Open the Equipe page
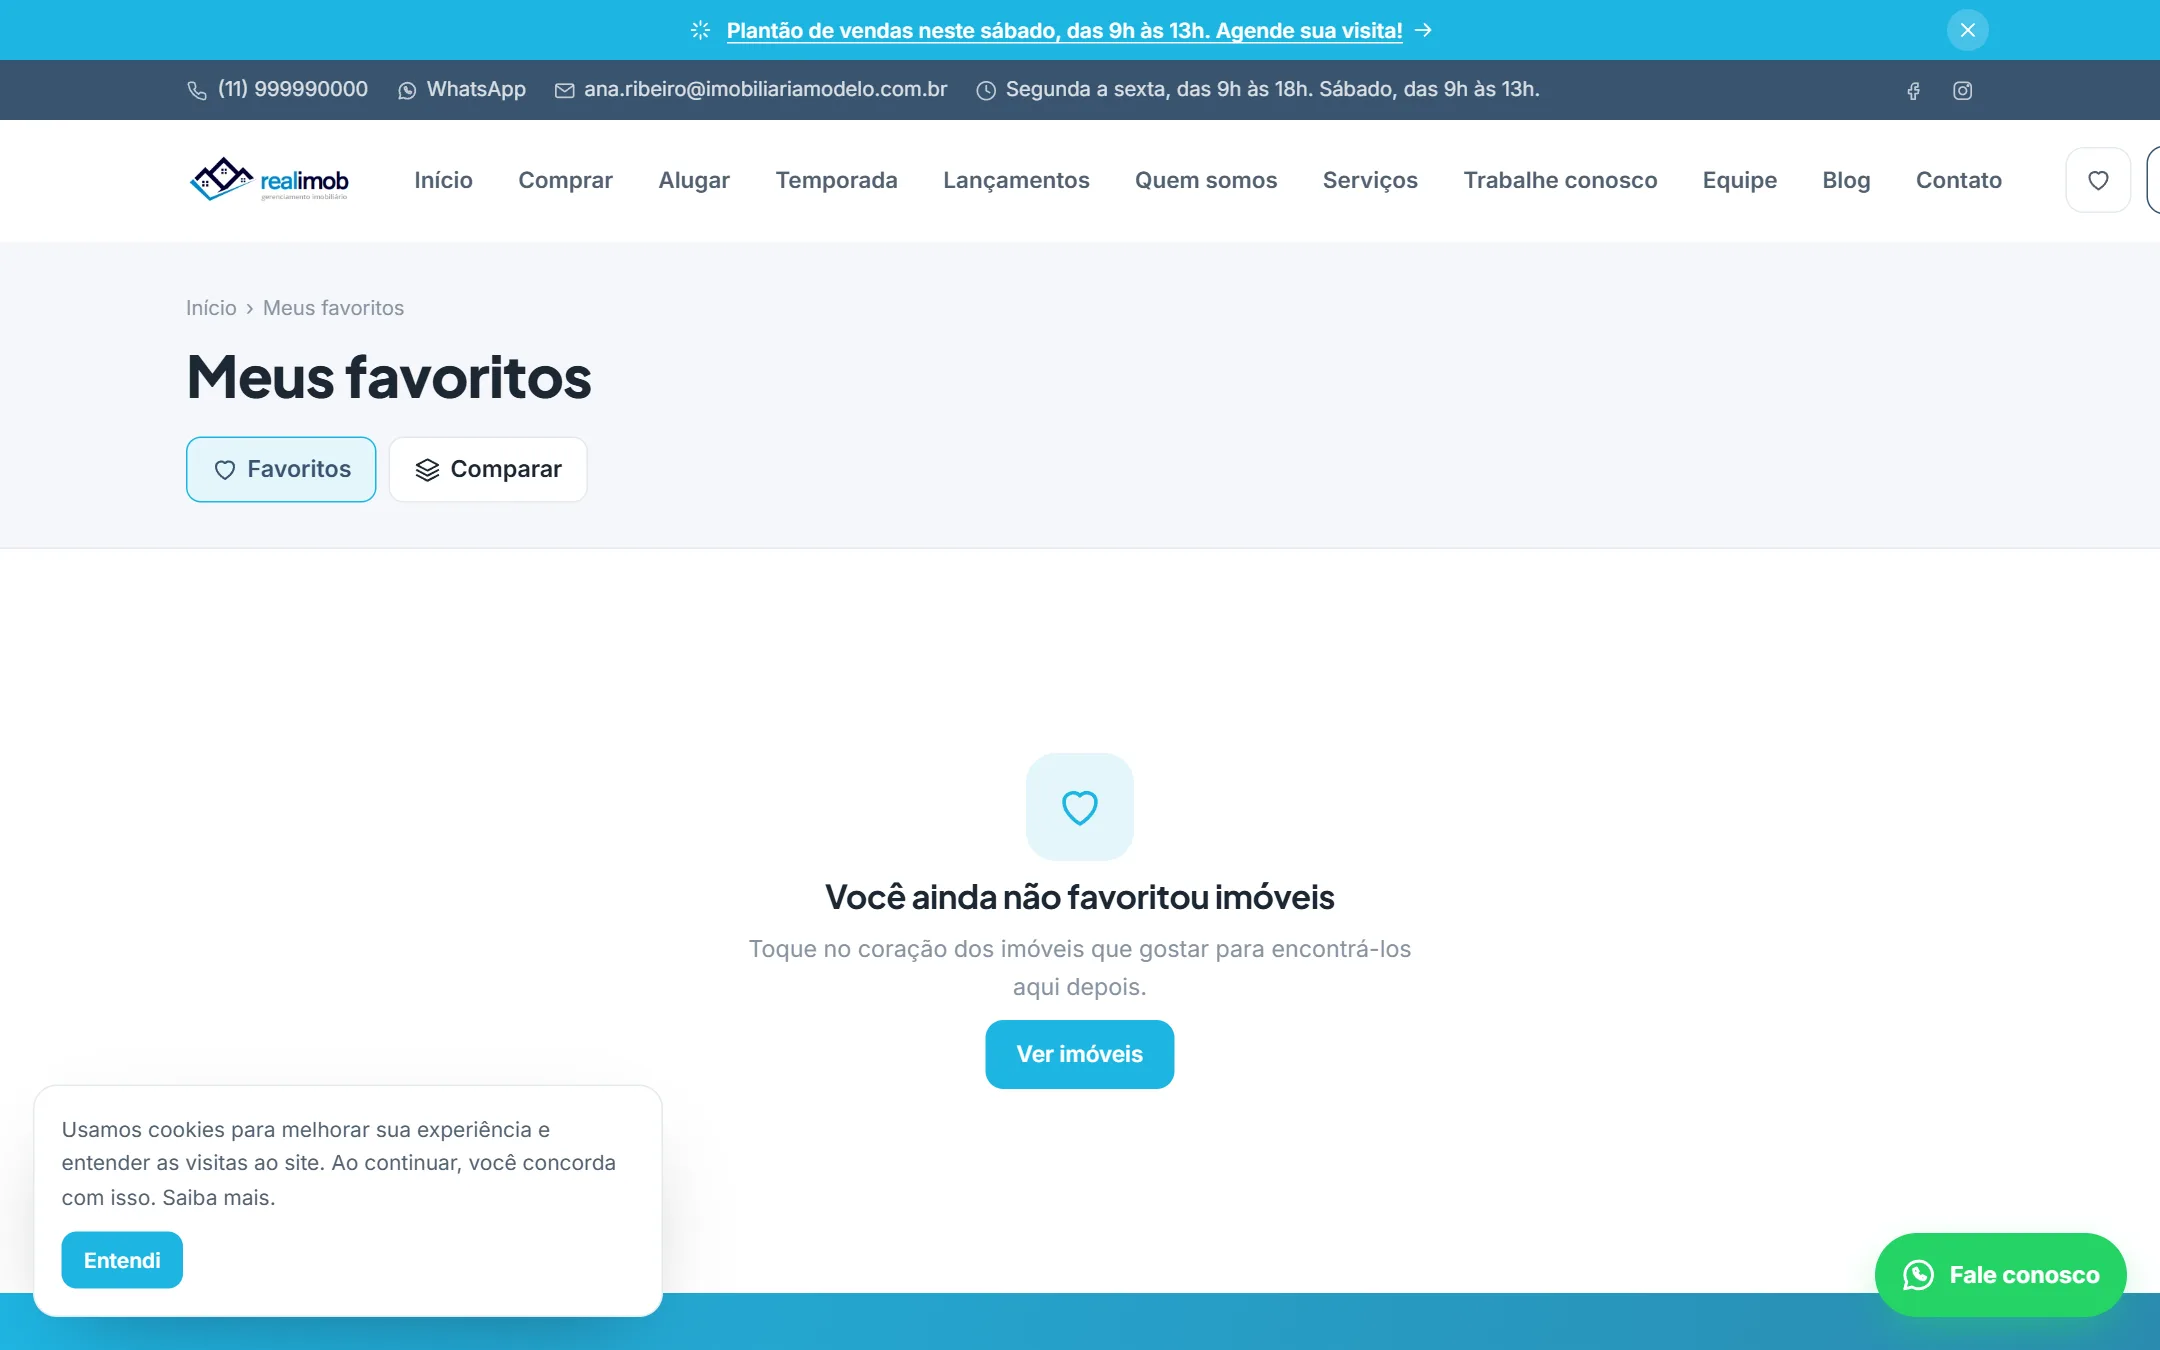The height and width of the screenshot is (1350, 2160). click(1740, 180)
